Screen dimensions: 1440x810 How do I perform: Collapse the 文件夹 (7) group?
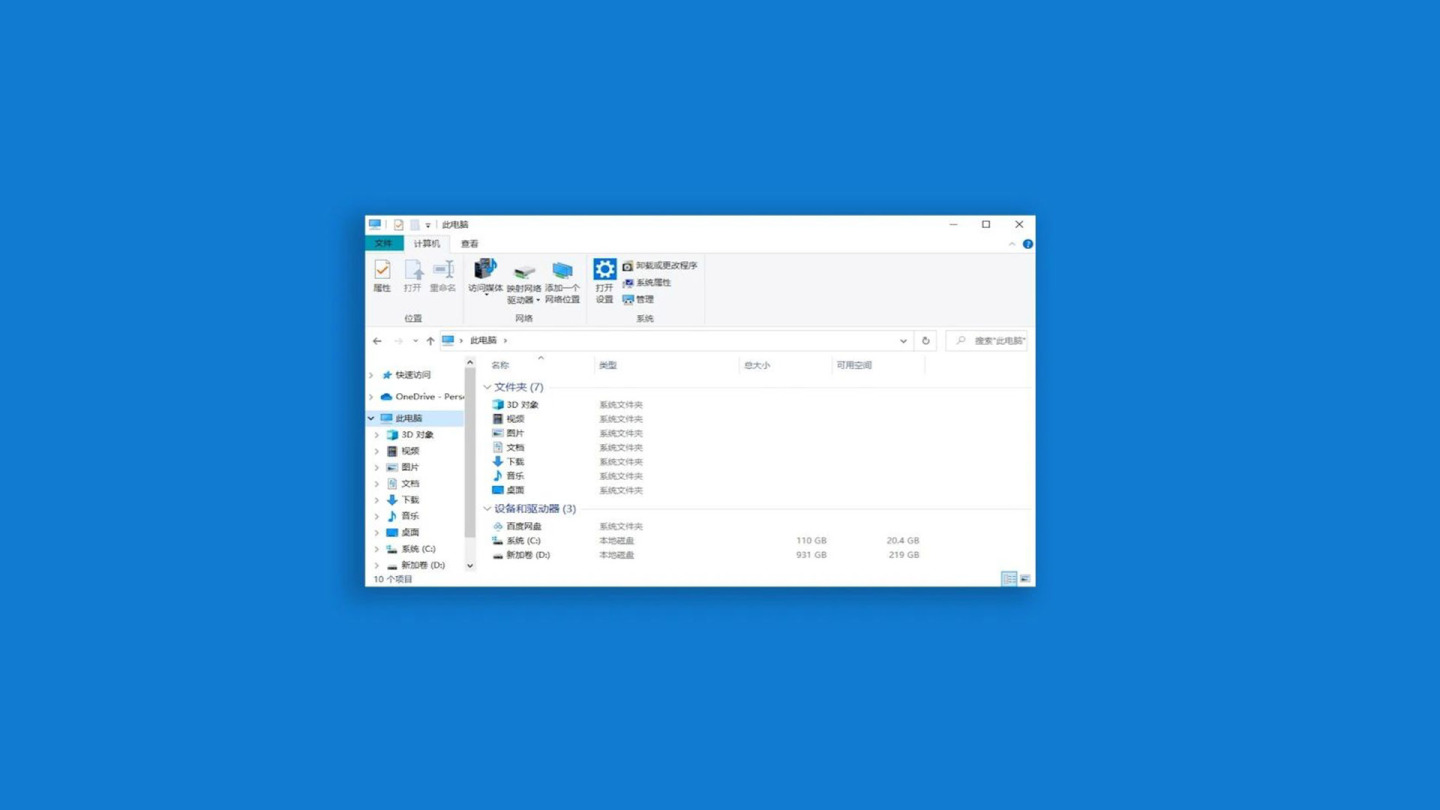click(487, 387)
